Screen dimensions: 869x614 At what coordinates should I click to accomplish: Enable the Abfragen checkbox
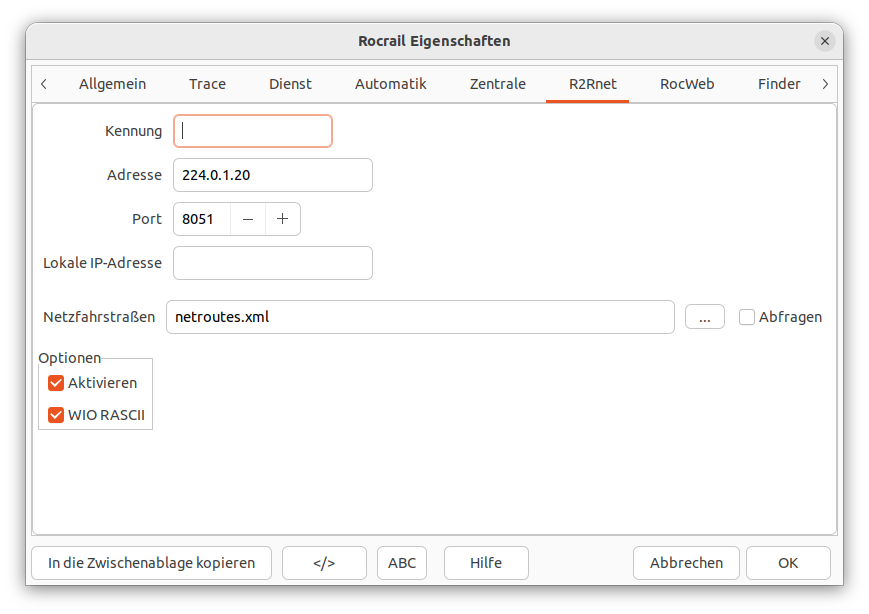point(747,317)
